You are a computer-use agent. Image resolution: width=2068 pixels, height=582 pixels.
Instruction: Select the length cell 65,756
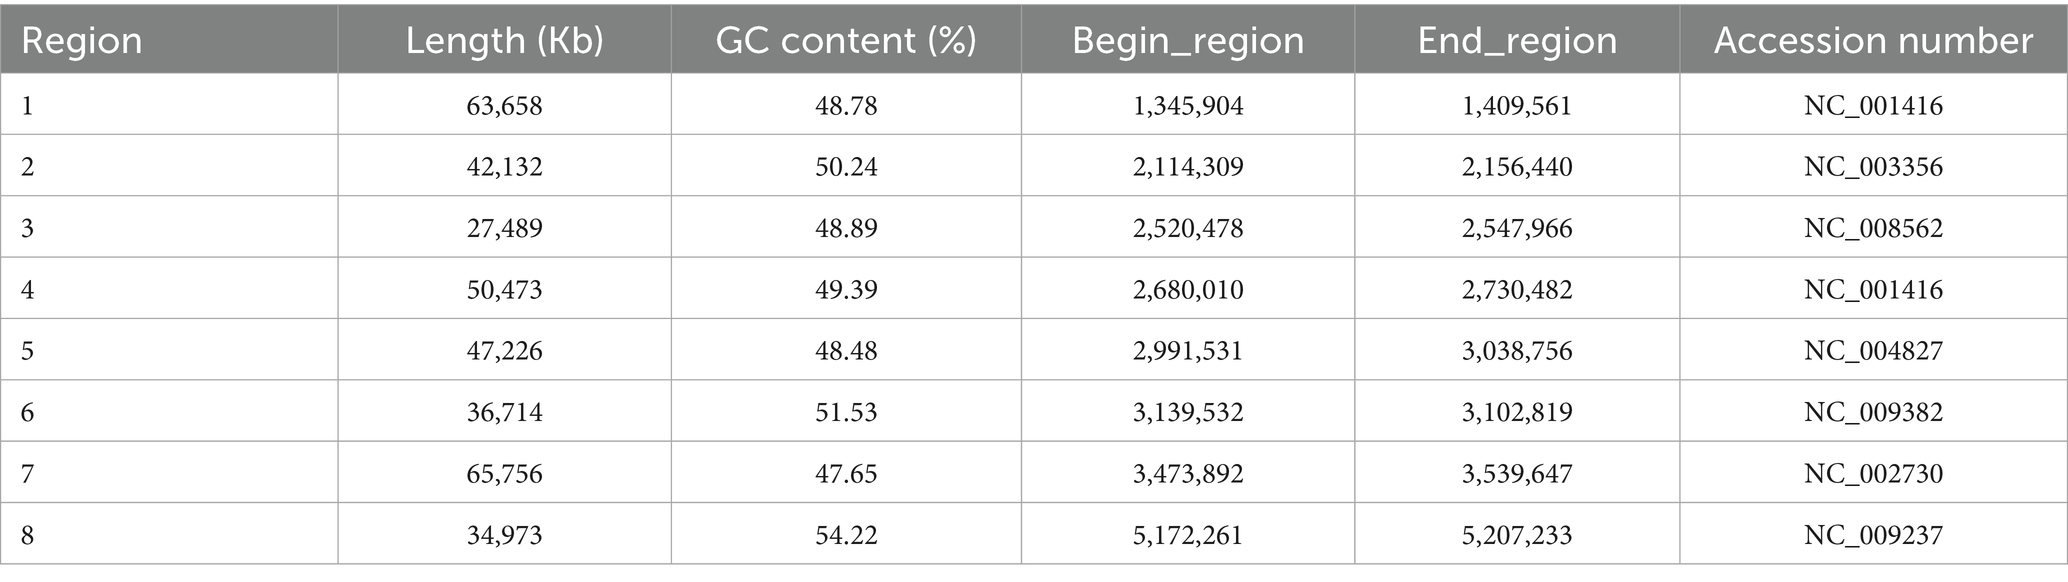504,473
